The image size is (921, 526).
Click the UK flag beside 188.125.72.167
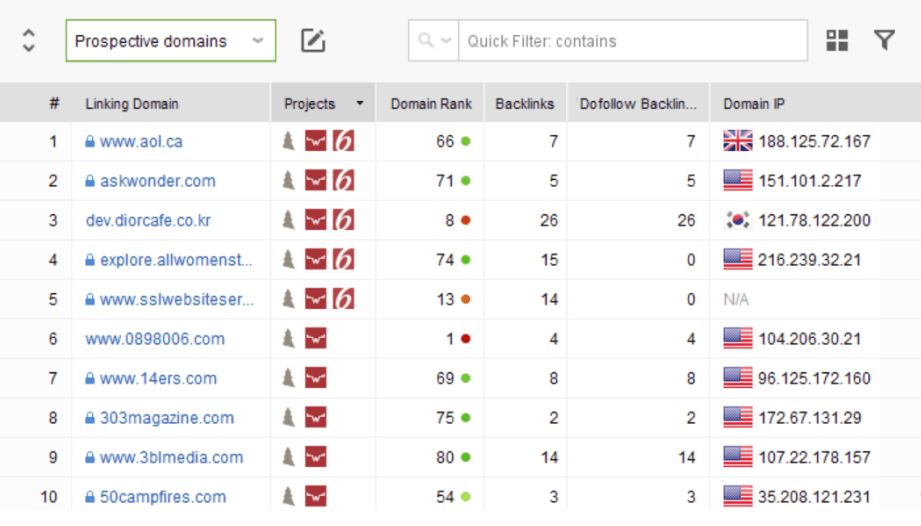tap(738, 141)
